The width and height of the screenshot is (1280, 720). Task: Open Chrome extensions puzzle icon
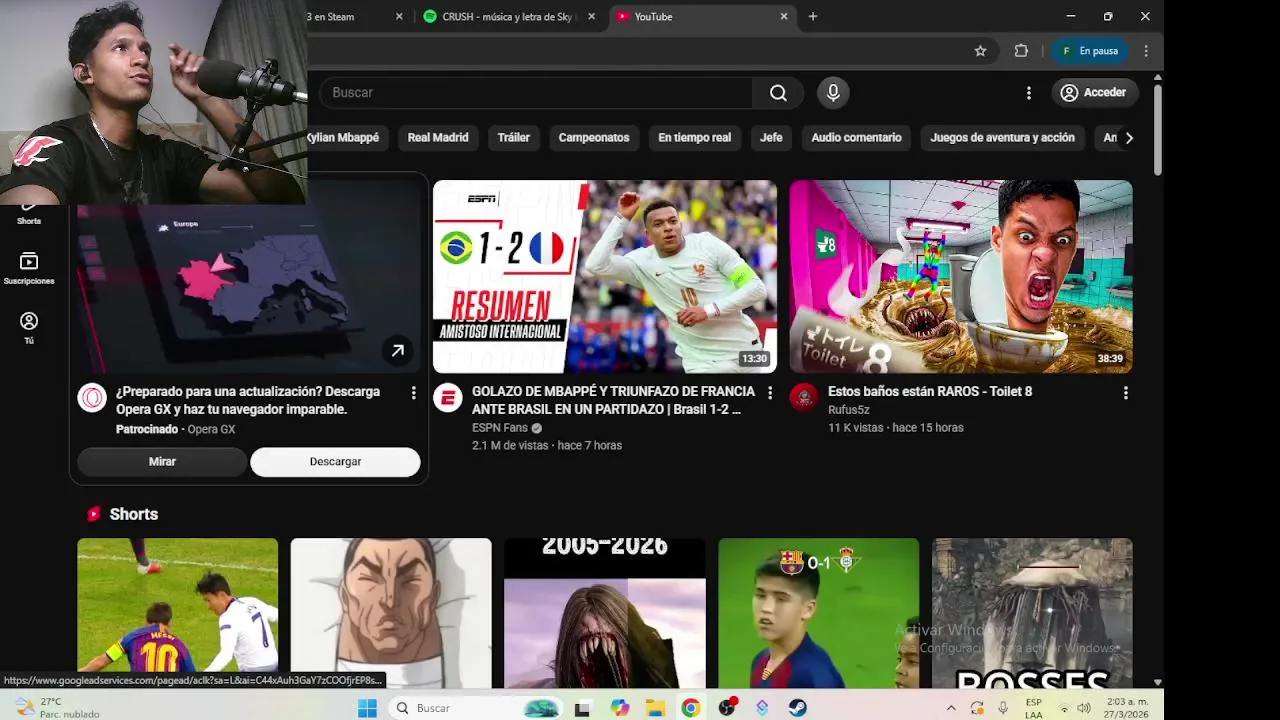point(1021,51)
